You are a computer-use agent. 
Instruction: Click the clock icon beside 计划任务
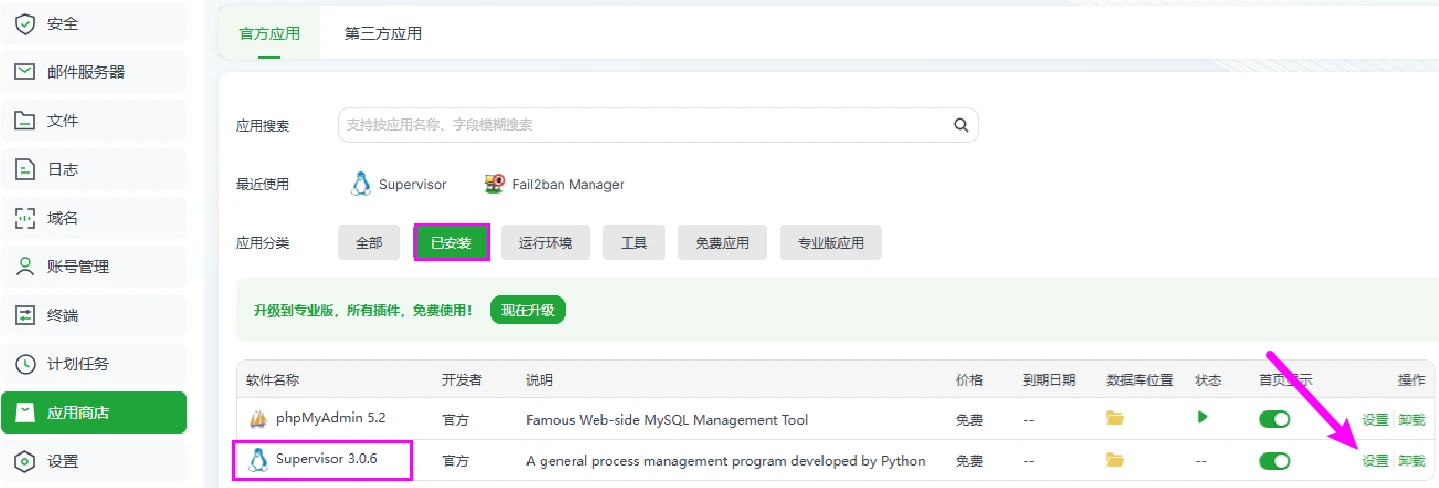coord(25,364)
